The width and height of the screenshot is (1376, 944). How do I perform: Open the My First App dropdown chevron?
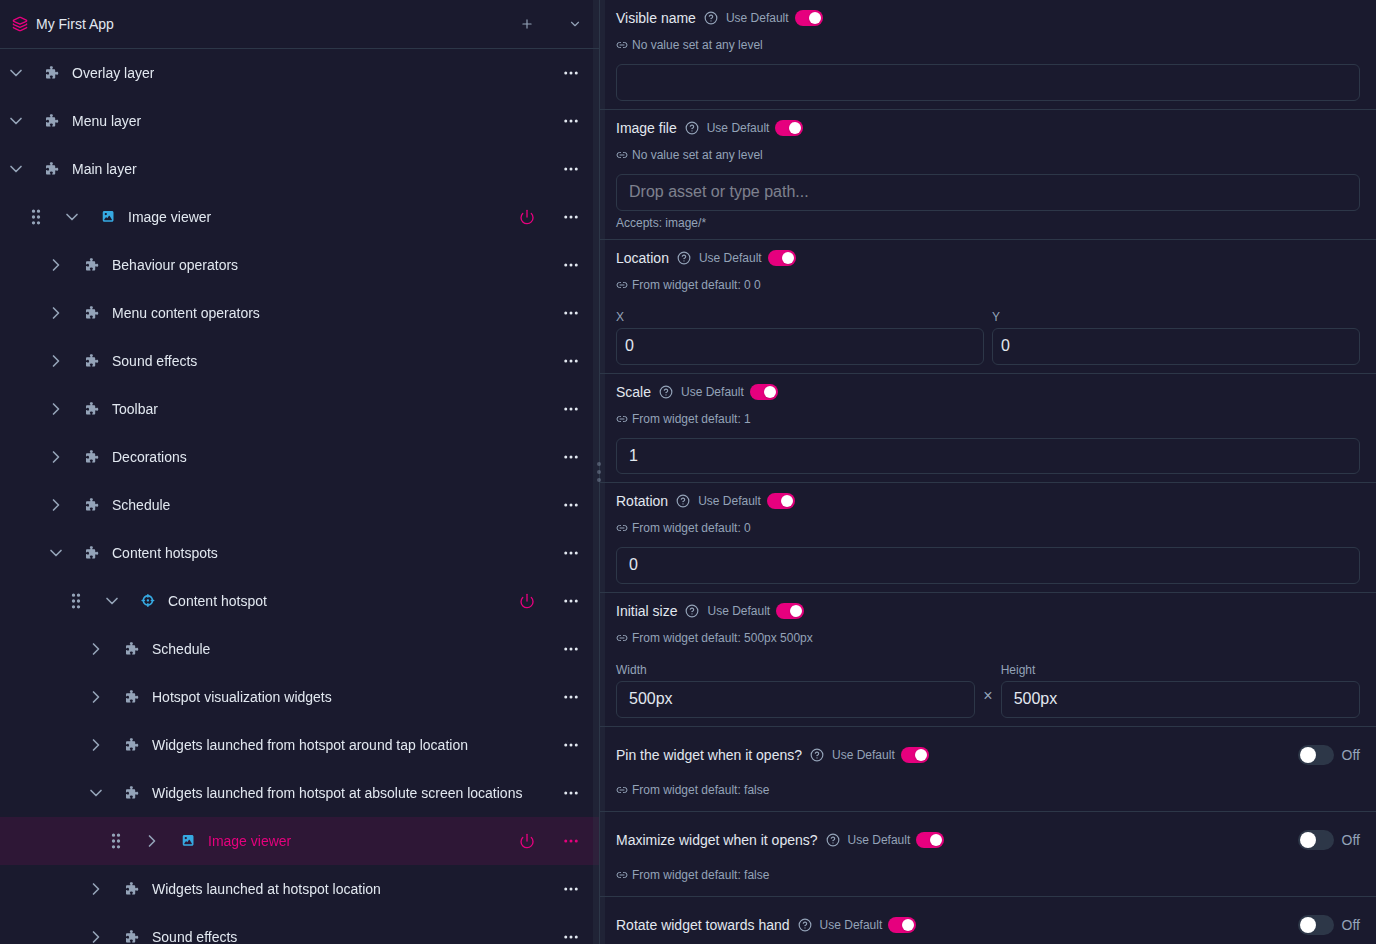click(575, 24)
